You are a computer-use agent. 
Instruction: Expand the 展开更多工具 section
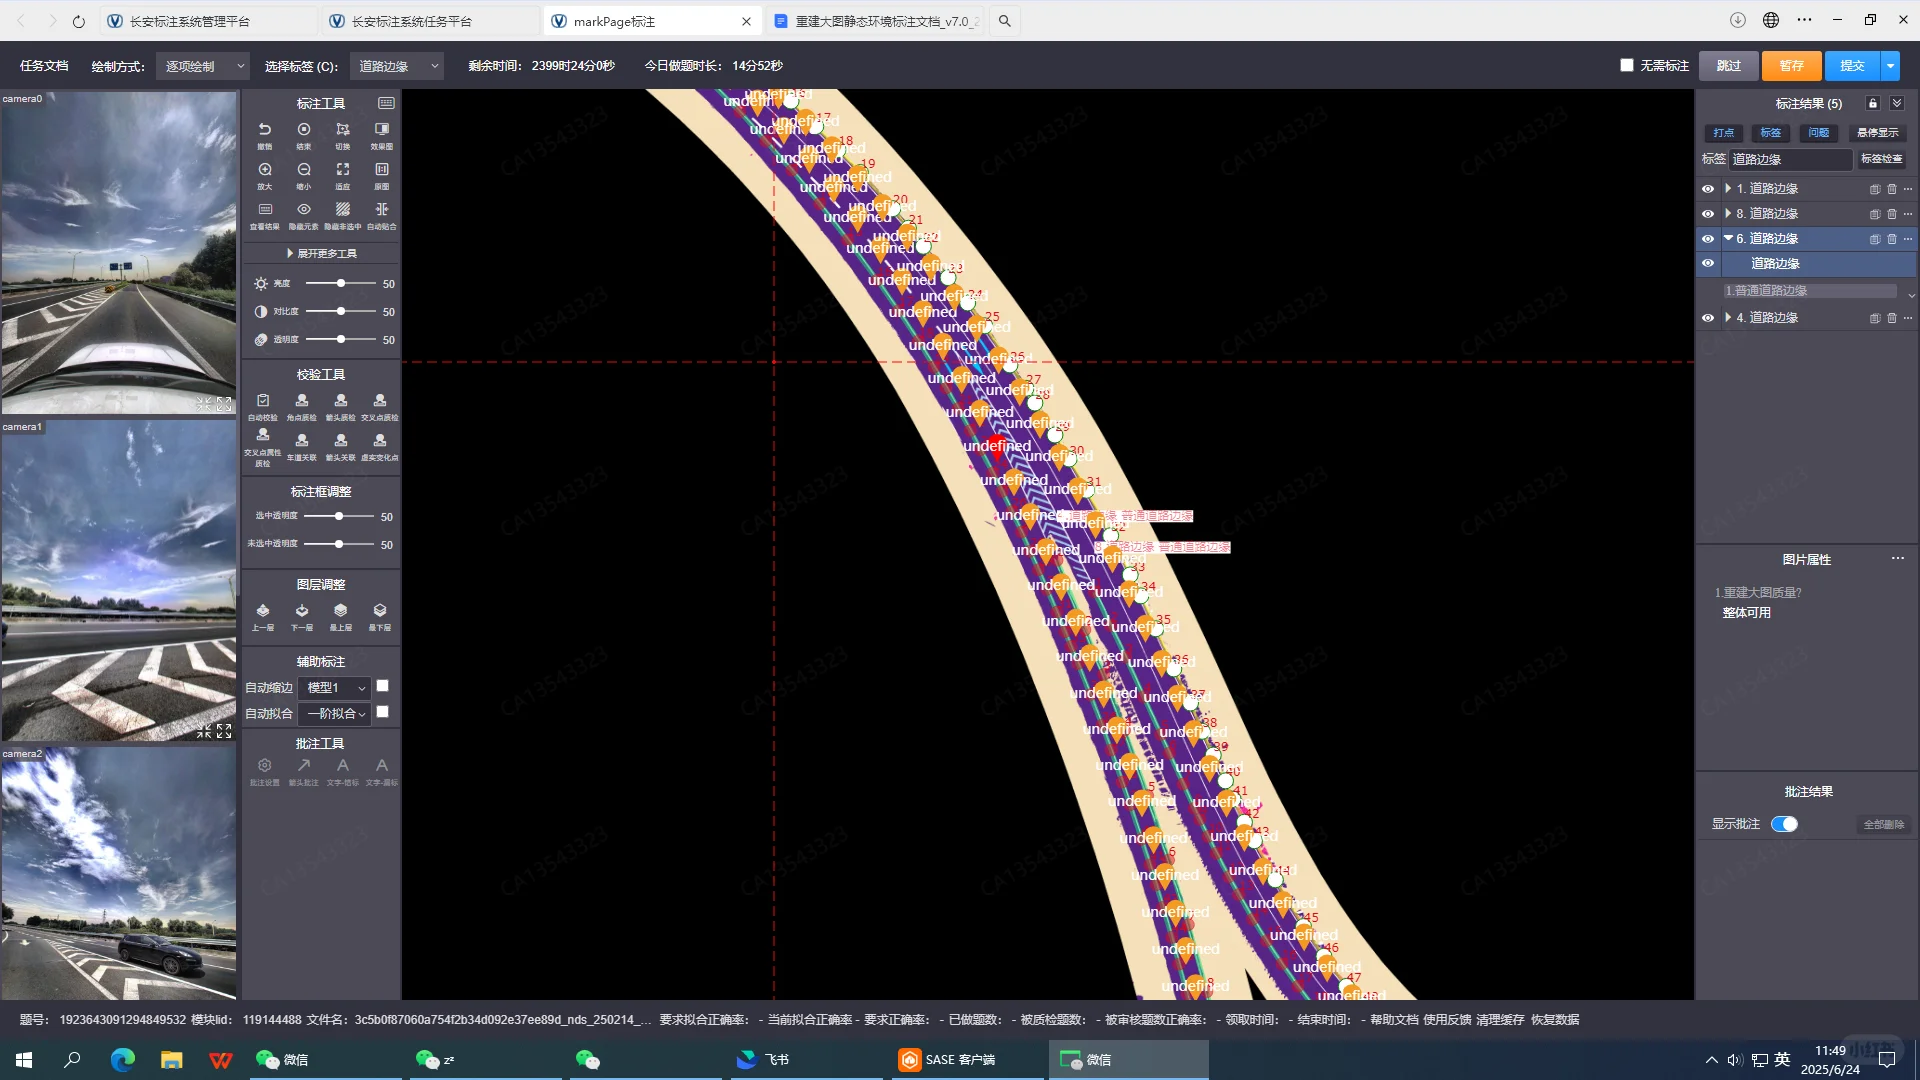point(321,254)
